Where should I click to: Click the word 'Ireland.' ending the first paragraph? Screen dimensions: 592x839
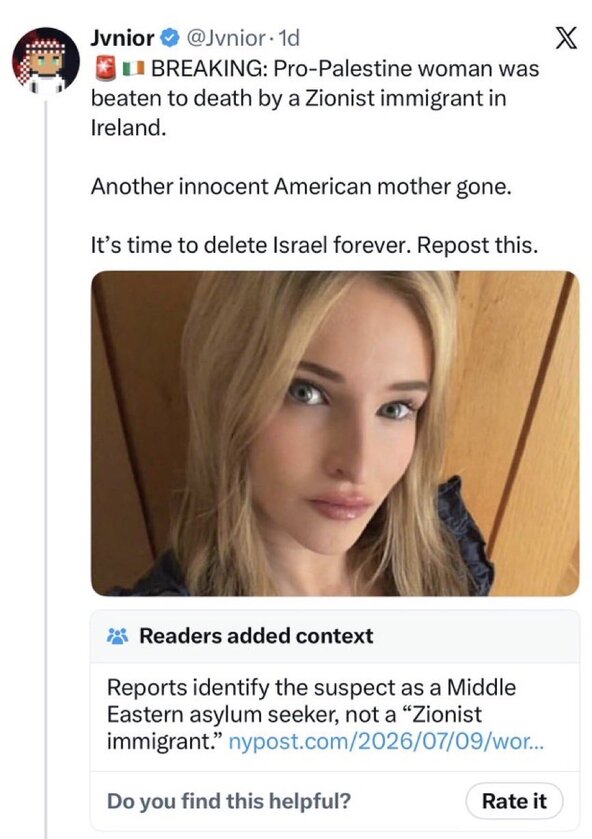(128, 127)
